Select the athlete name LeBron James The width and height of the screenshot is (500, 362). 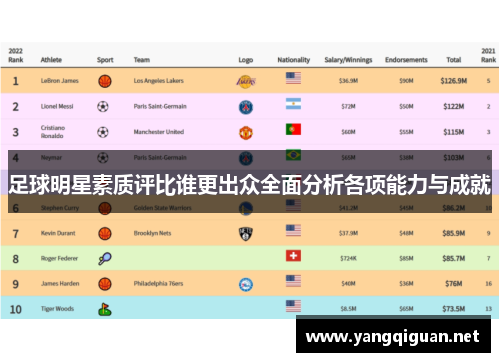coord(60,81)
